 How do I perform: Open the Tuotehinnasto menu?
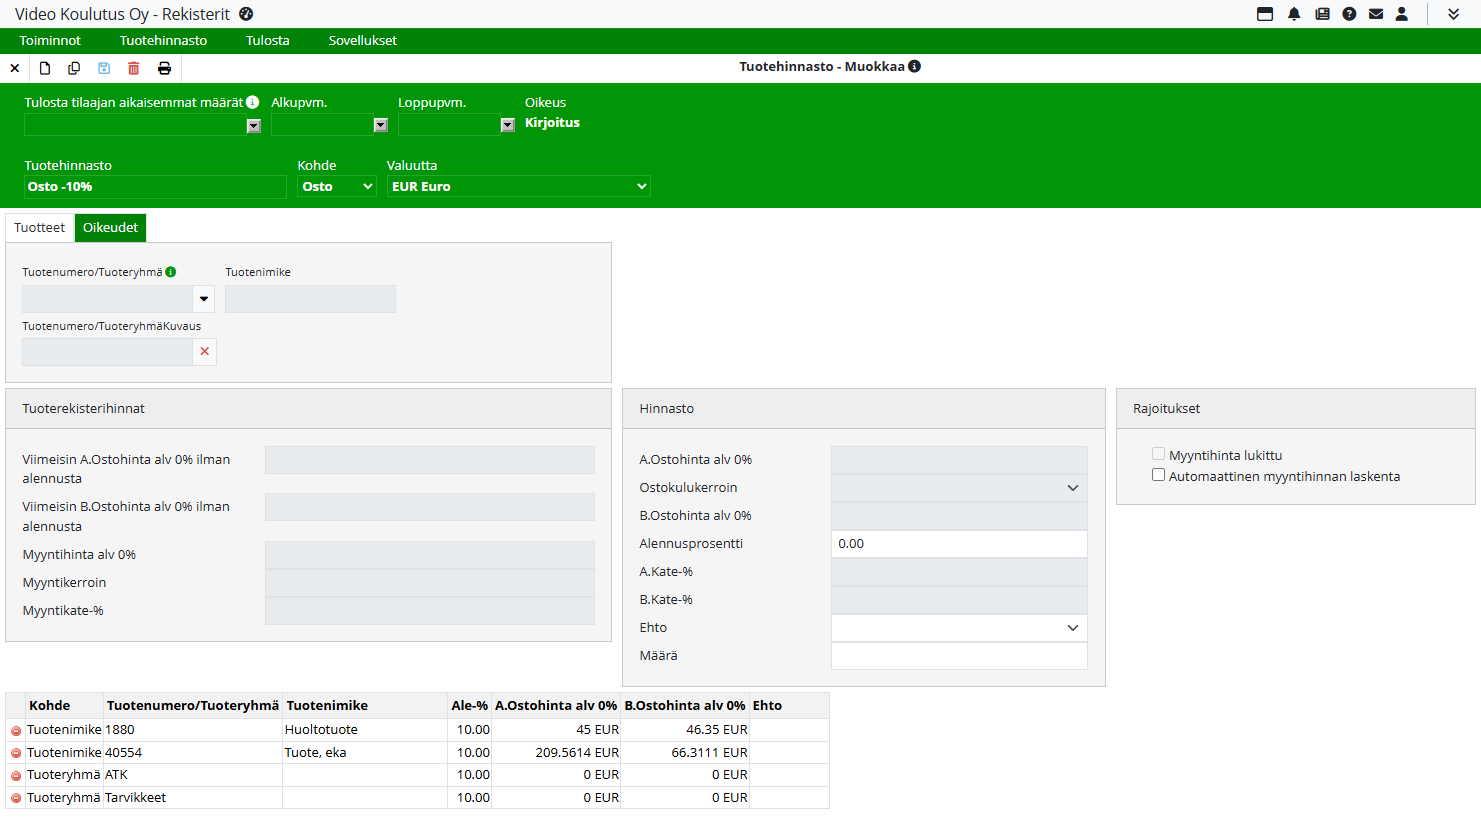(163, 41)
